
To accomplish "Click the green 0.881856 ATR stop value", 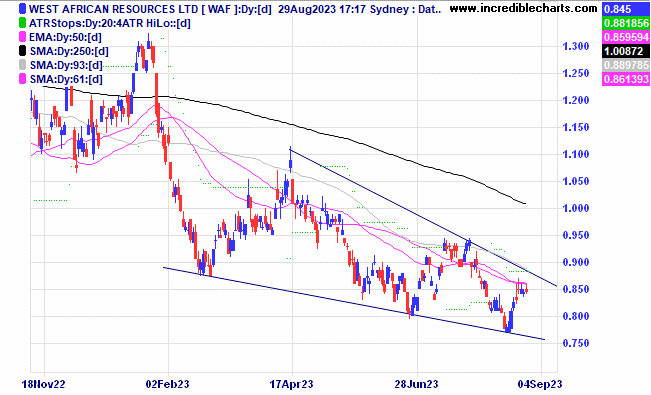I will tap(625, 23).
